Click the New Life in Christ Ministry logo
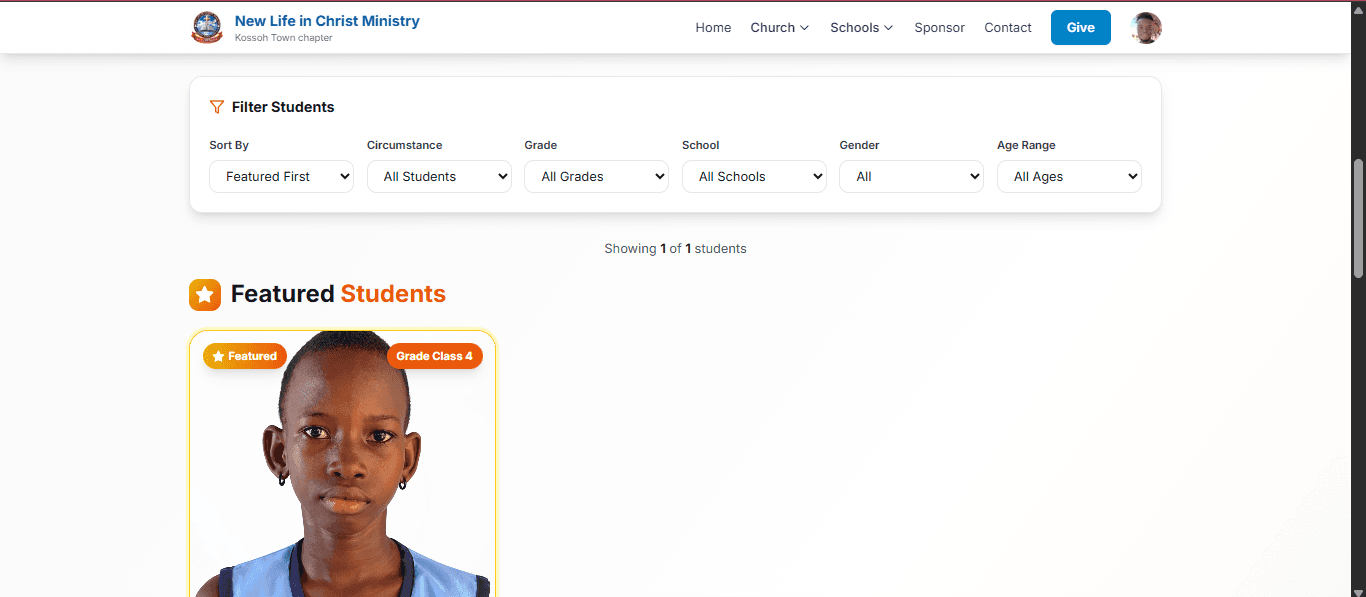Screen dimensions: 1366x597 tap(207, 28)
